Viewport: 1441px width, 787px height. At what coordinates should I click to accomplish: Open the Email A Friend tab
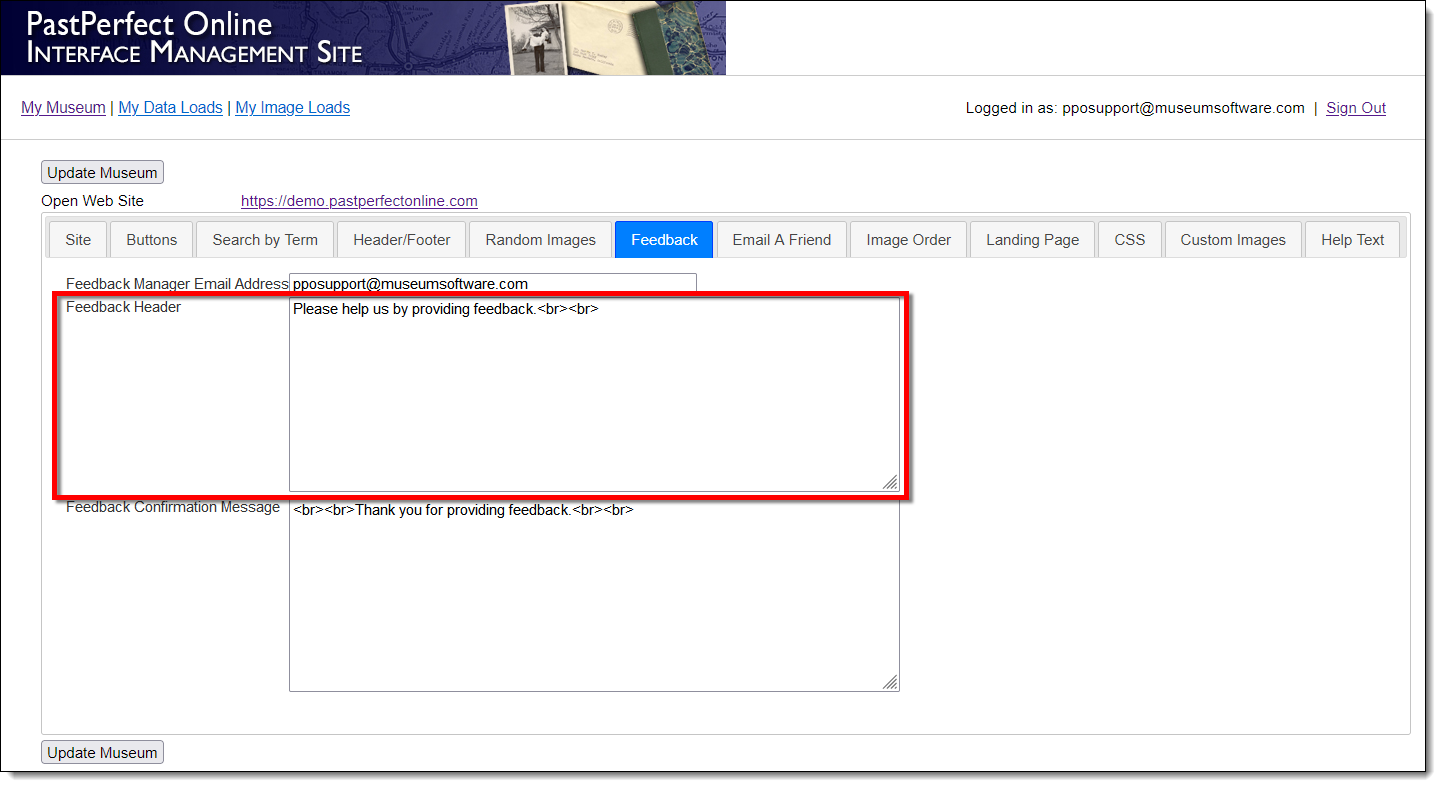click(782, 240)
